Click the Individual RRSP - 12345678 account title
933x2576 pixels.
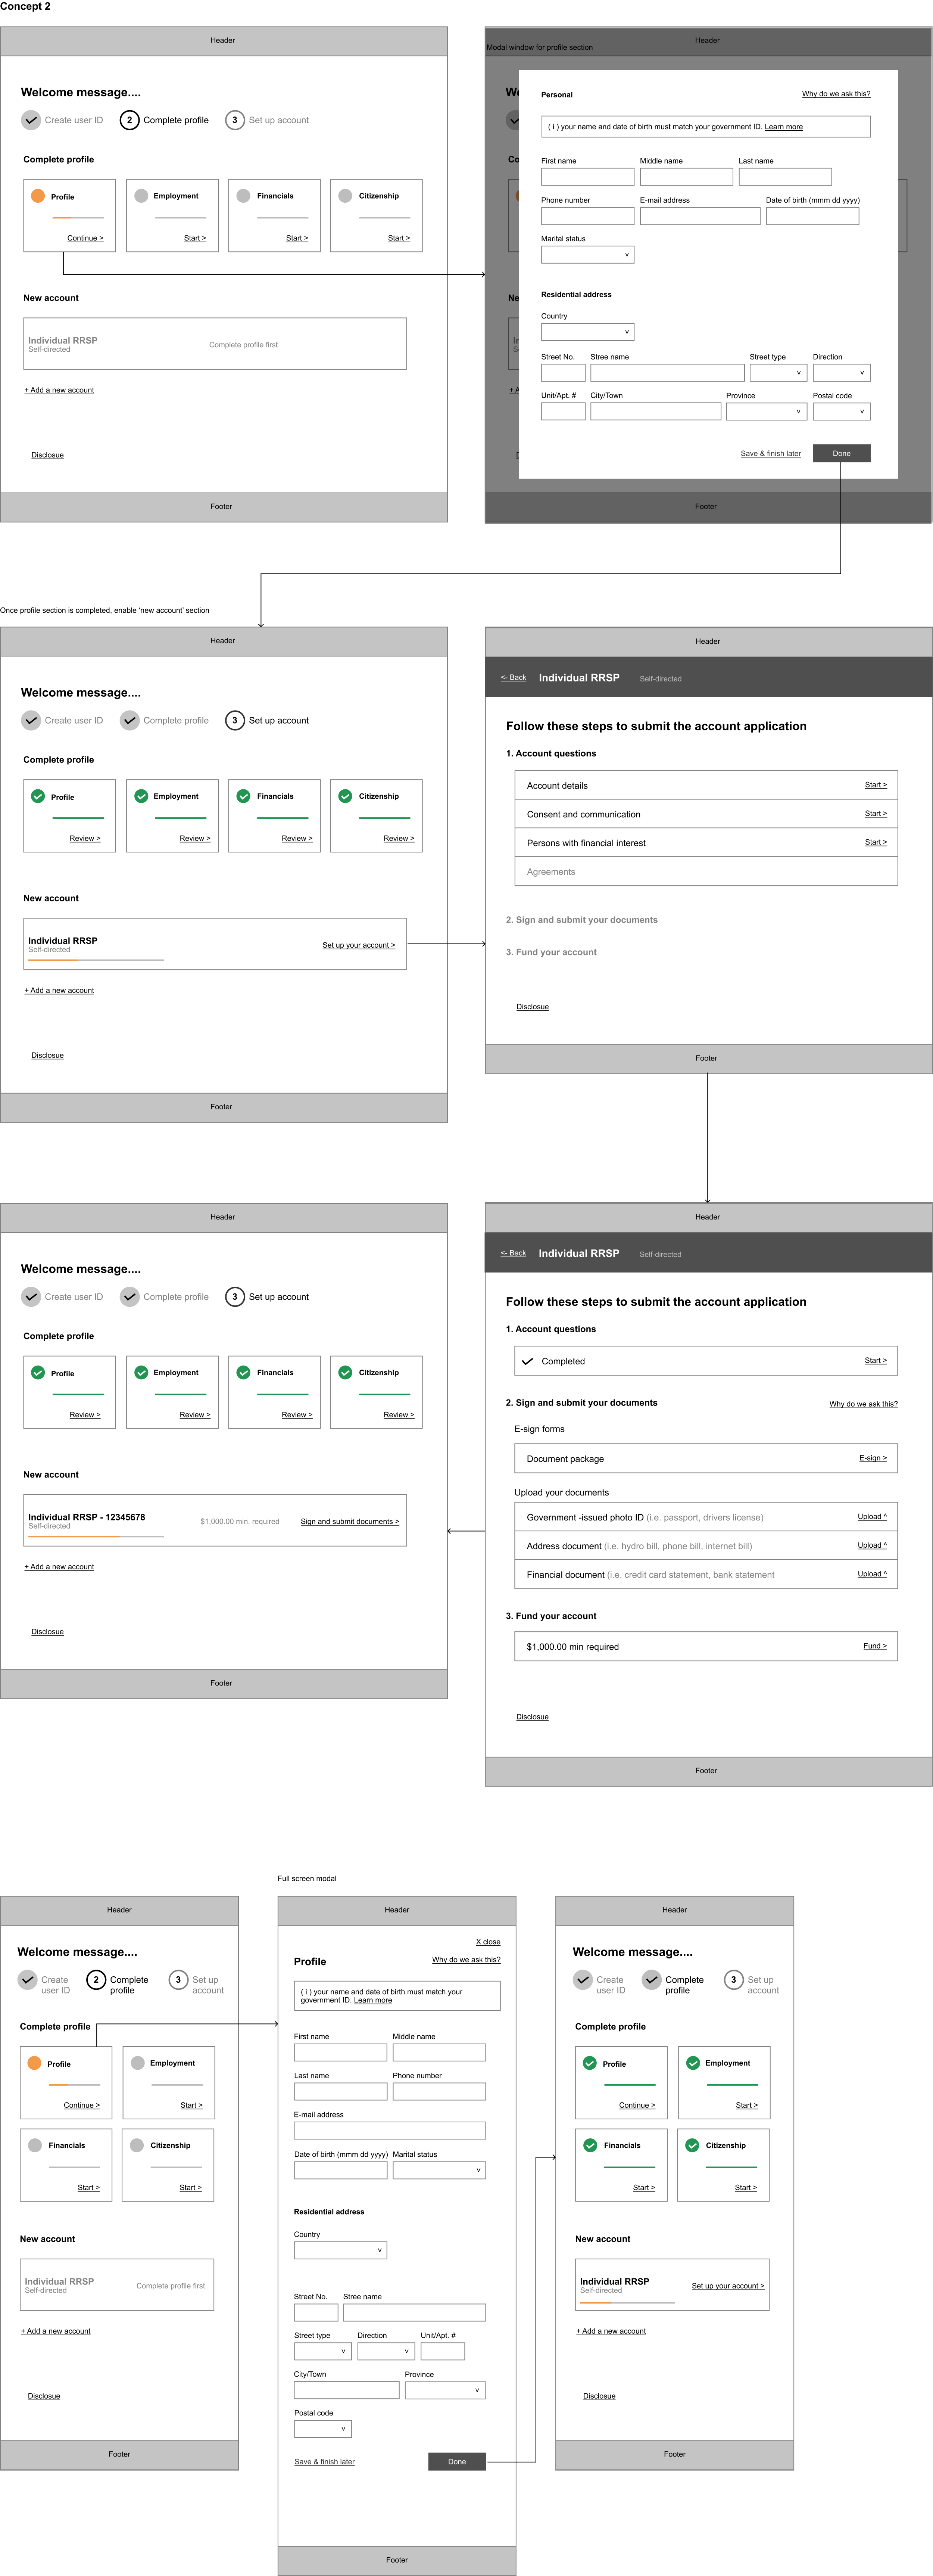(x=87, y=1517)
